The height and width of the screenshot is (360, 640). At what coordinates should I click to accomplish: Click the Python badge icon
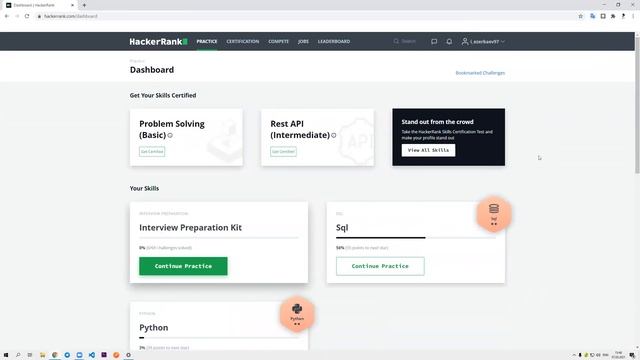(x=297, y=314)
